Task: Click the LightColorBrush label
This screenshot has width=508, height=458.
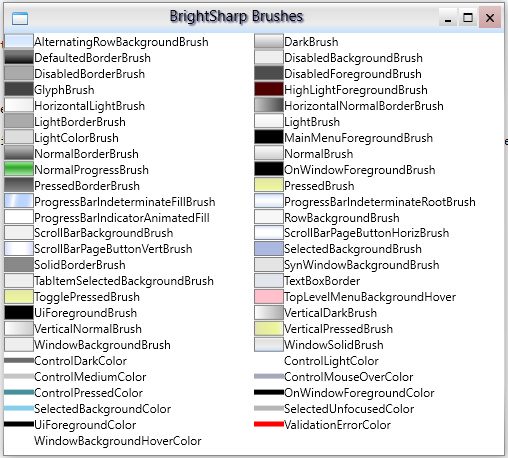Action: tap(76, 138)
